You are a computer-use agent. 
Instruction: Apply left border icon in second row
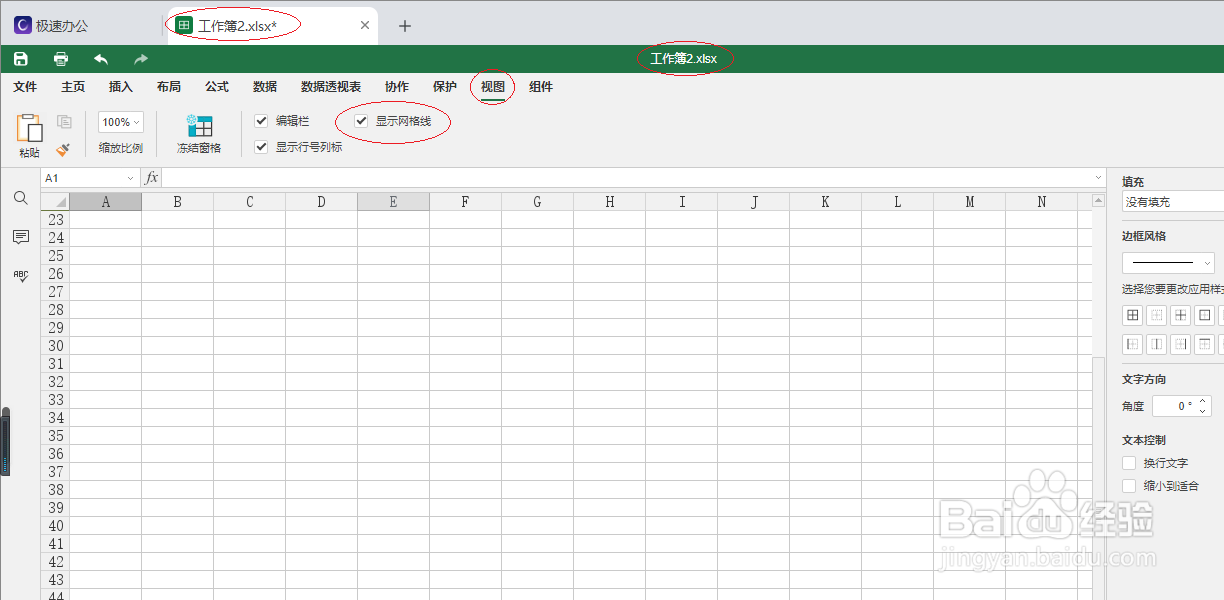[1133, 344]
